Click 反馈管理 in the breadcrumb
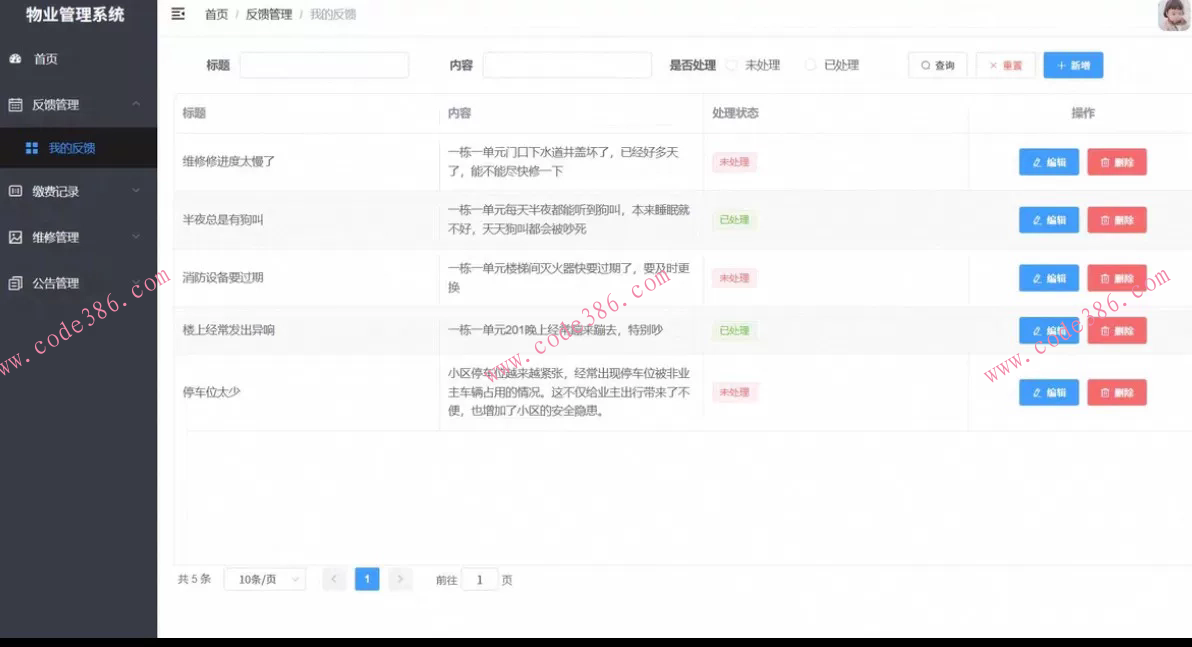 [x=268, y=14]
